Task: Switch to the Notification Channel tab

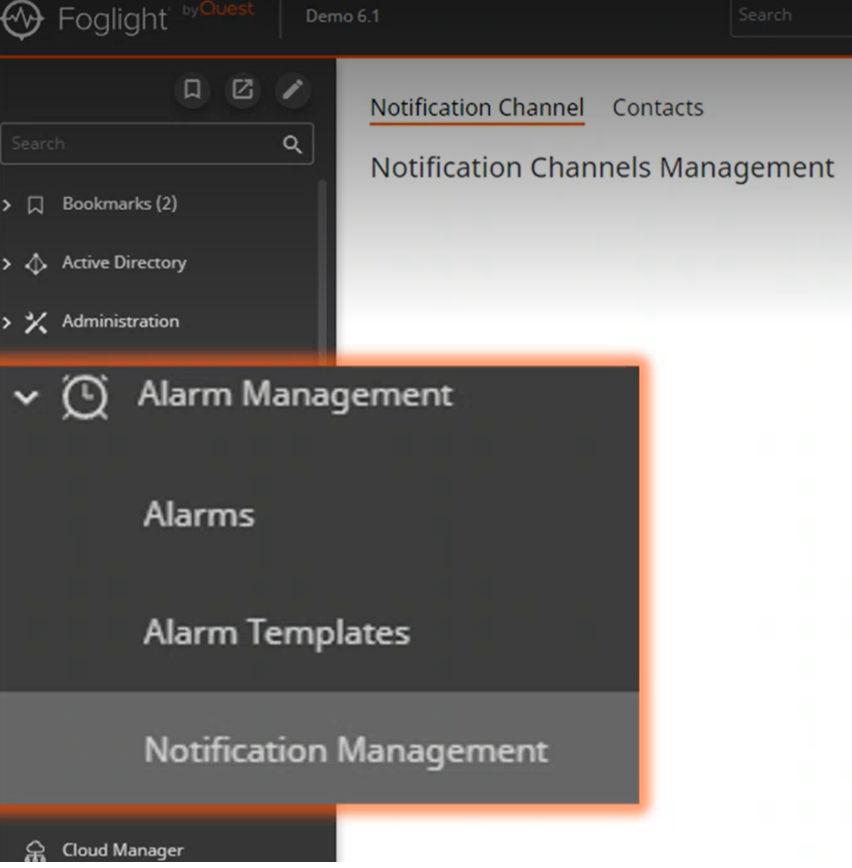Action: [477, 108]
